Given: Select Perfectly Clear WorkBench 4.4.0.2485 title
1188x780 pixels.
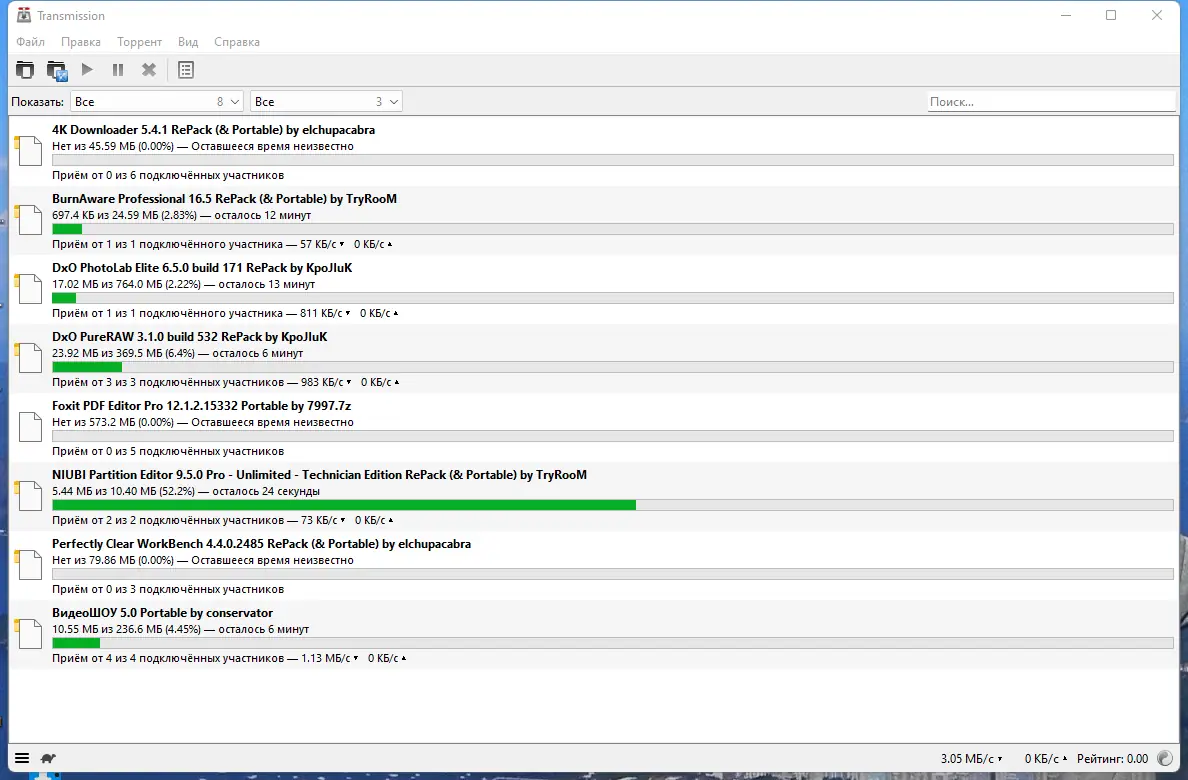Looking at the screenshot, I should click(x=261, y=543).
